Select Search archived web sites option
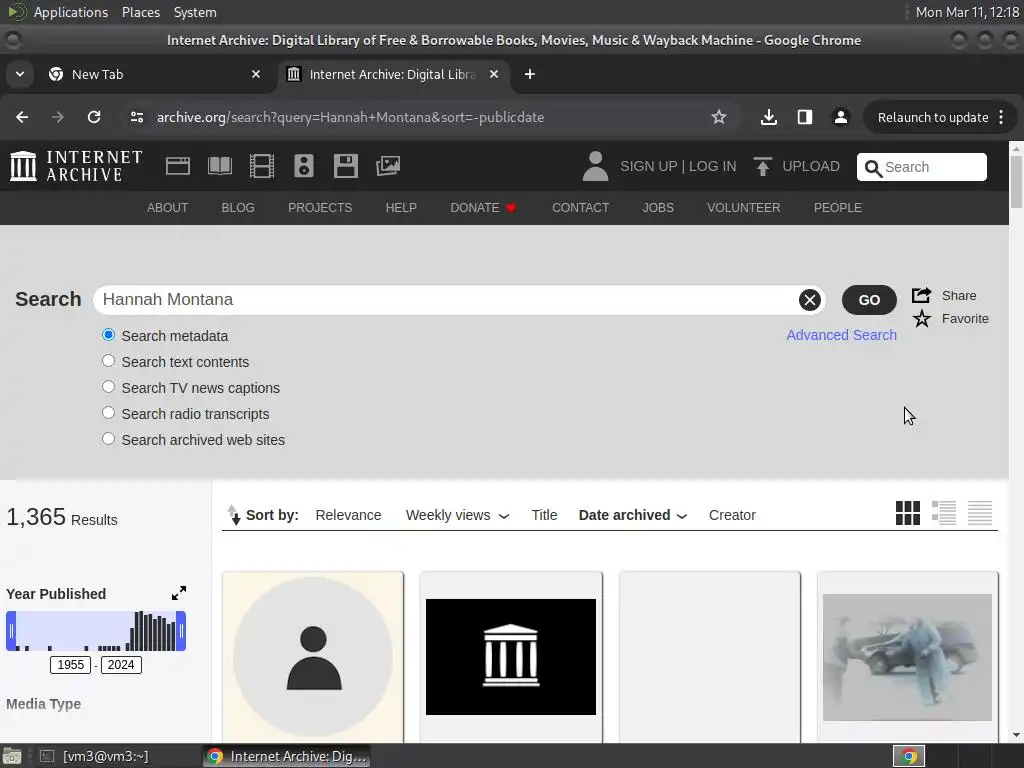 [108, 440]
